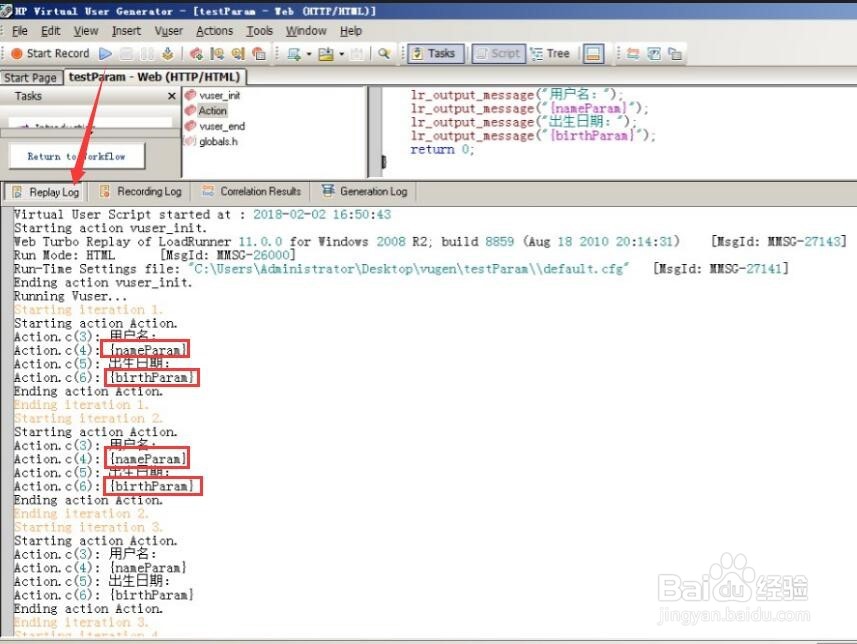Open the Actions menu

[x=214, y=31]
